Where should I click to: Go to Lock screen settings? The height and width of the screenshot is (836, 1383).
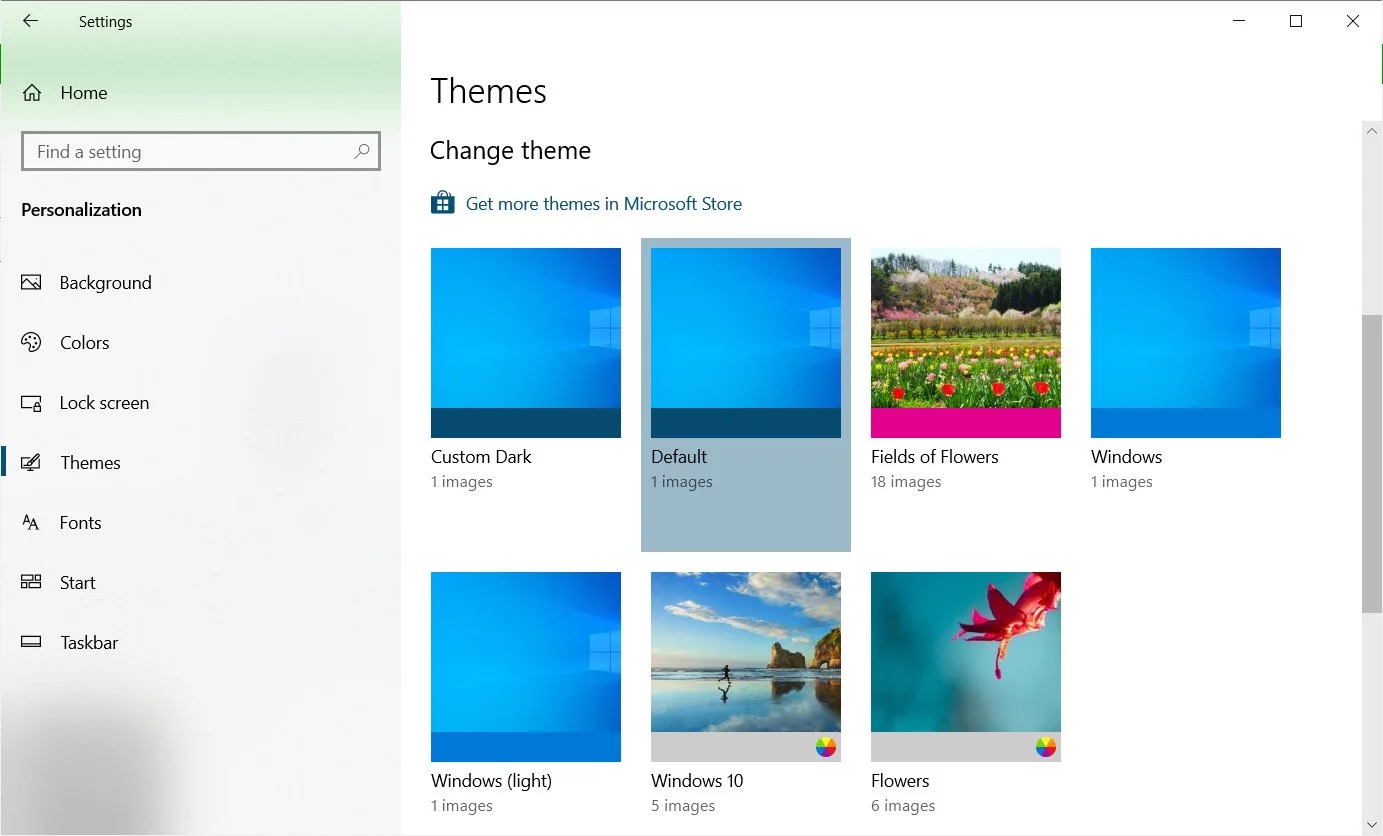(200, 403)
